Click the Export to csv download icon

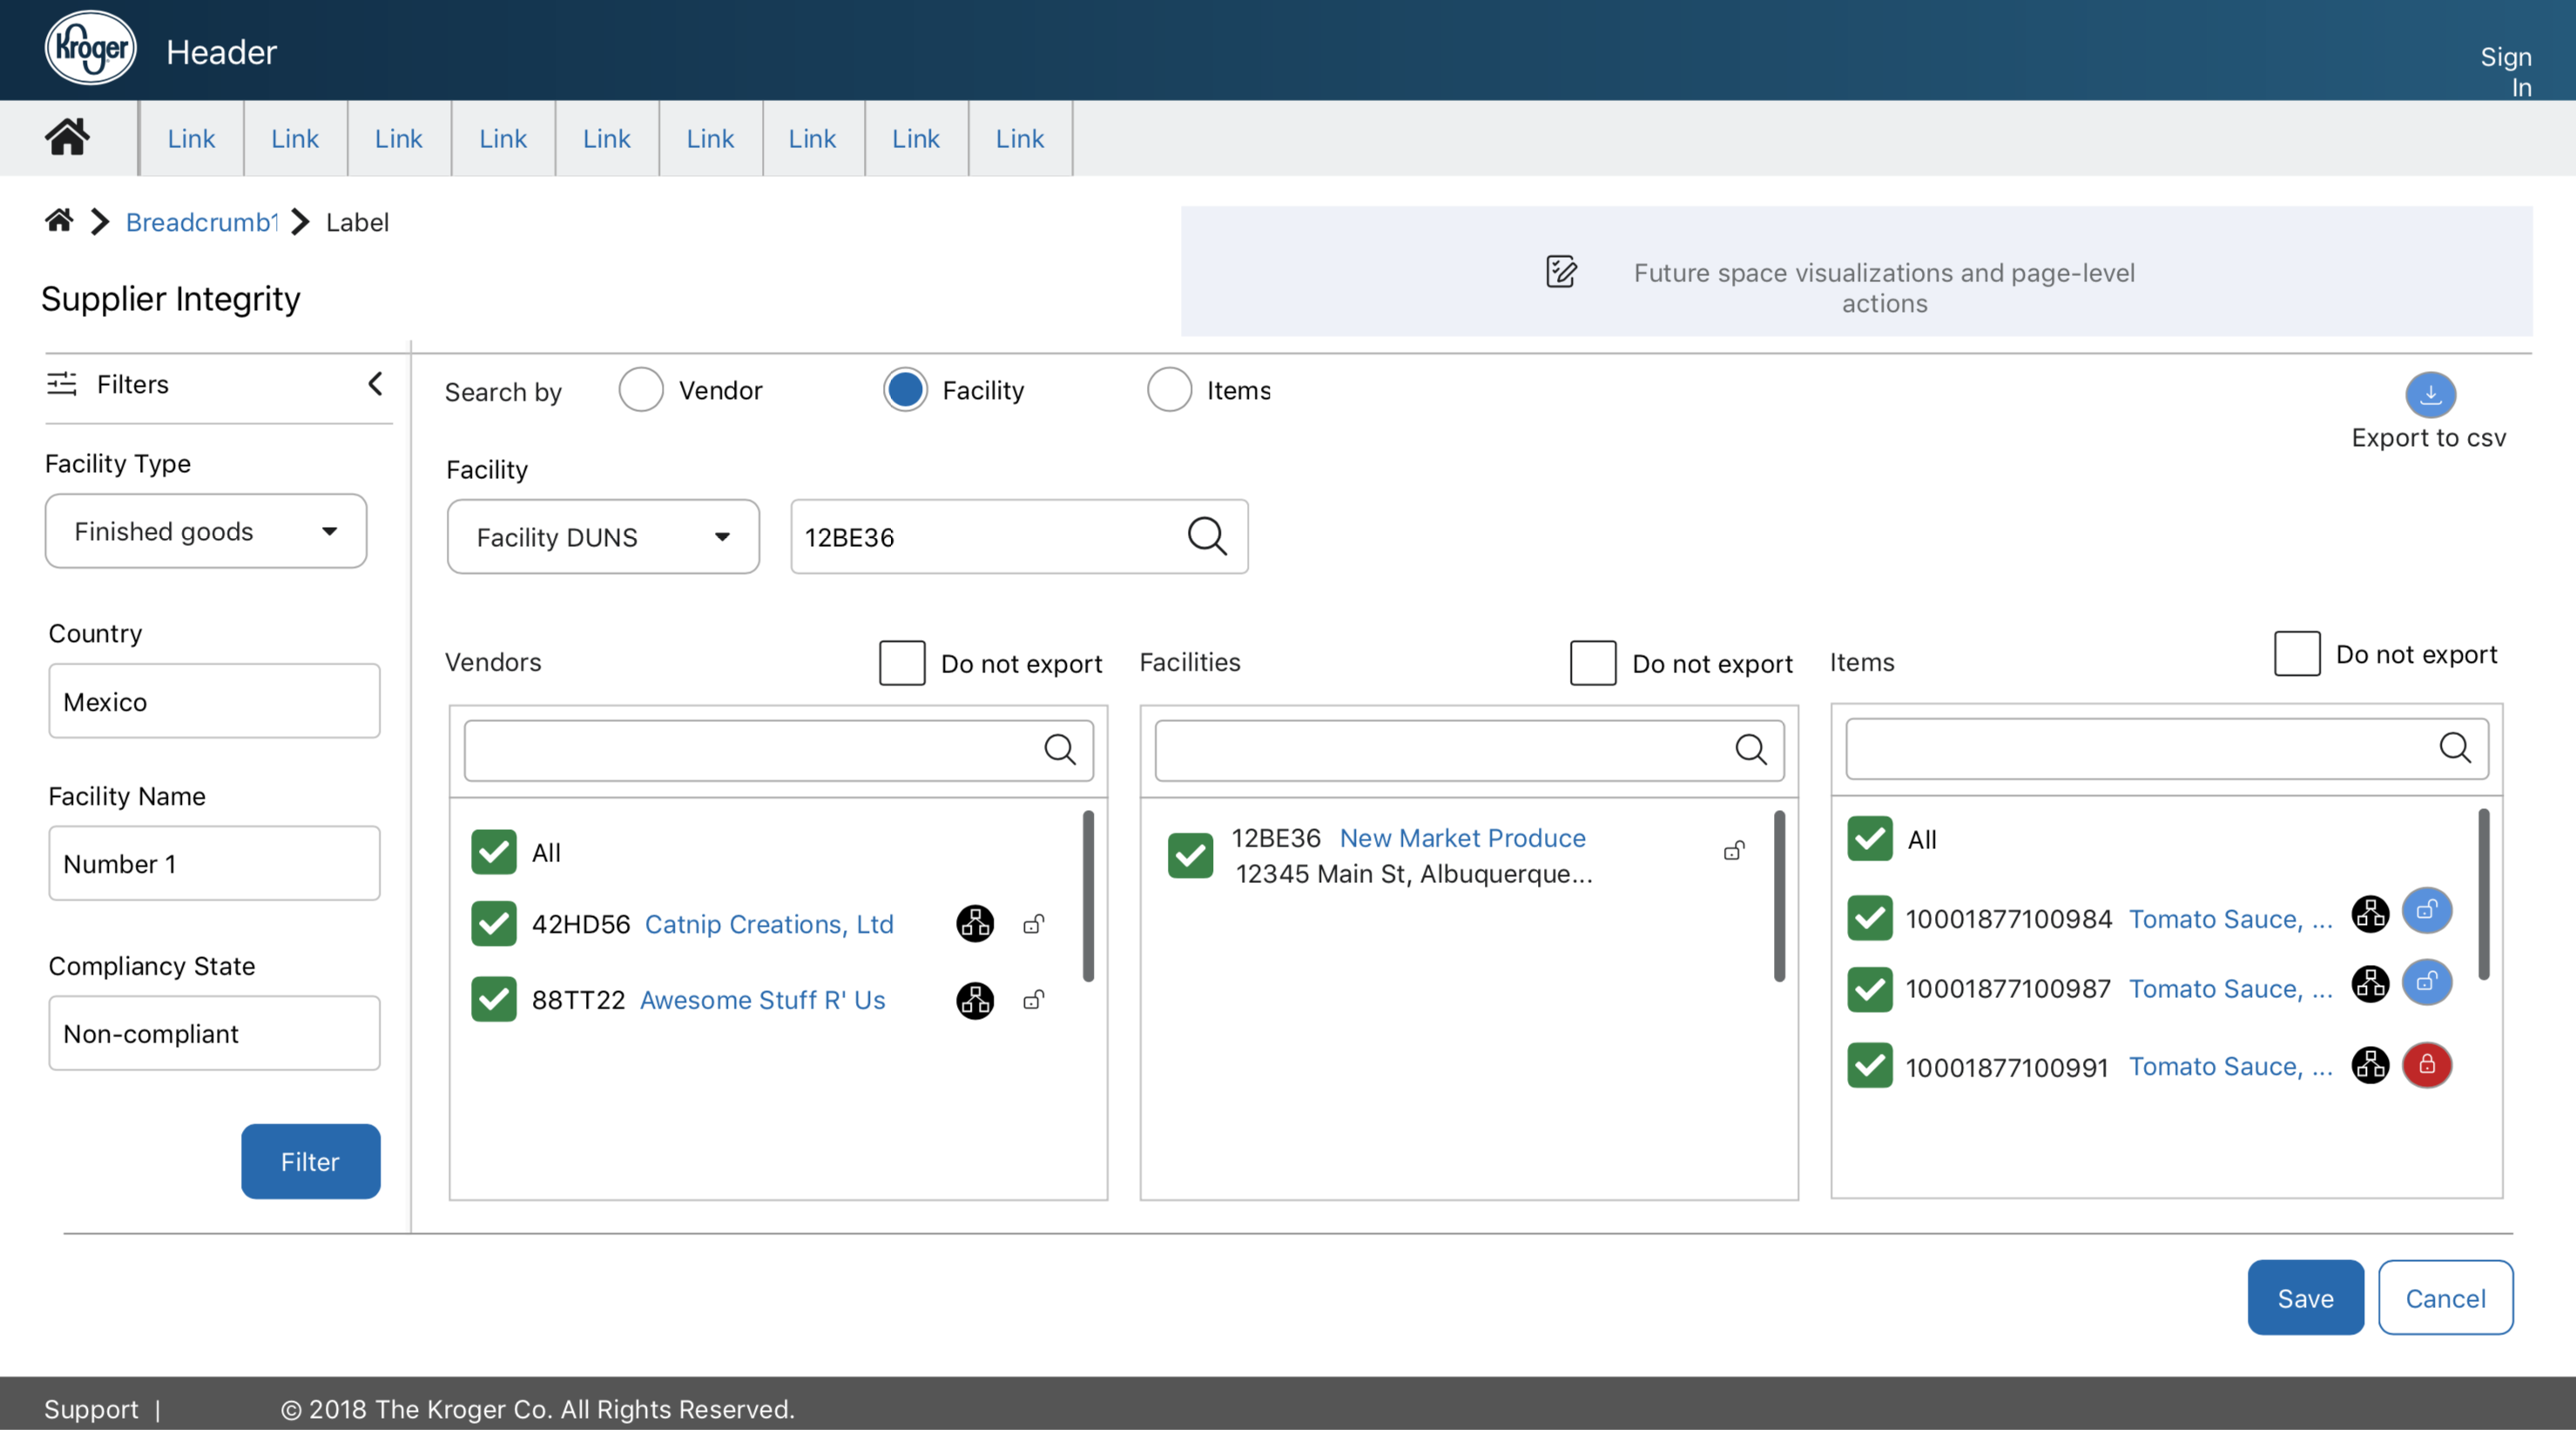pyautogui.click(x=2429, y=394)
